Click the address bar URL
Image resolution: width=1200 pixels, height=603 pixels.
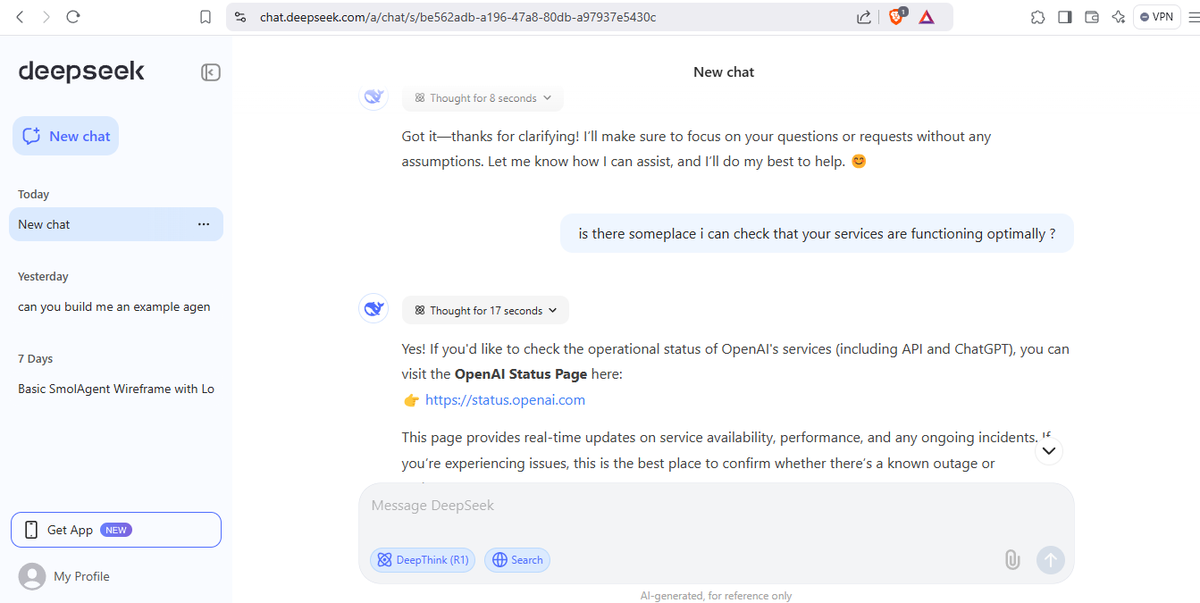pyautogui.click(x=457, y=17)
